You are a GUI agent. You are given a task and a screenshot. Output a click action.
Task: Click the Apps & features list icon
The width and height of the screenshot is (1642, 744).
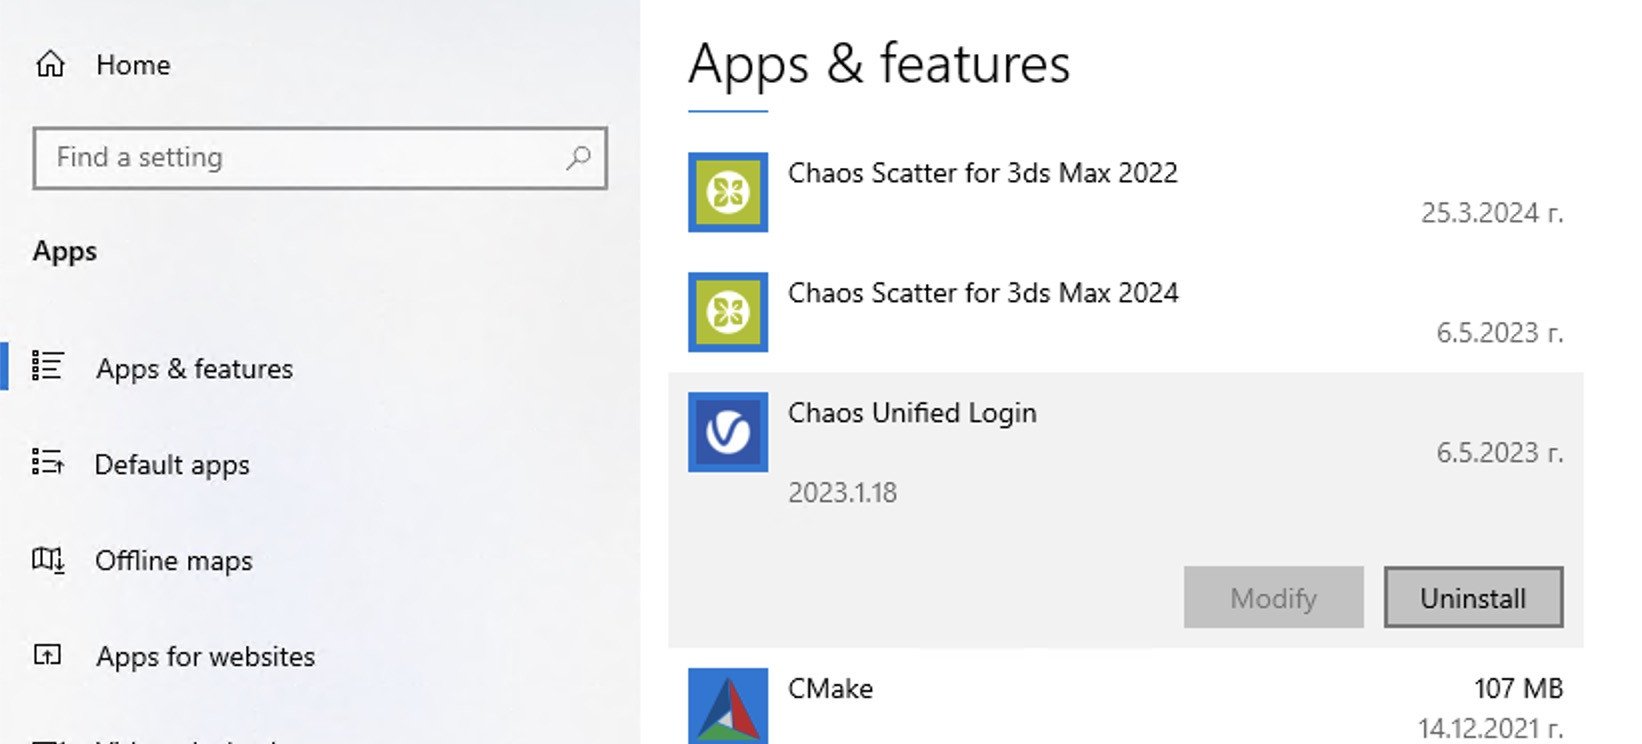pos(48,366)
